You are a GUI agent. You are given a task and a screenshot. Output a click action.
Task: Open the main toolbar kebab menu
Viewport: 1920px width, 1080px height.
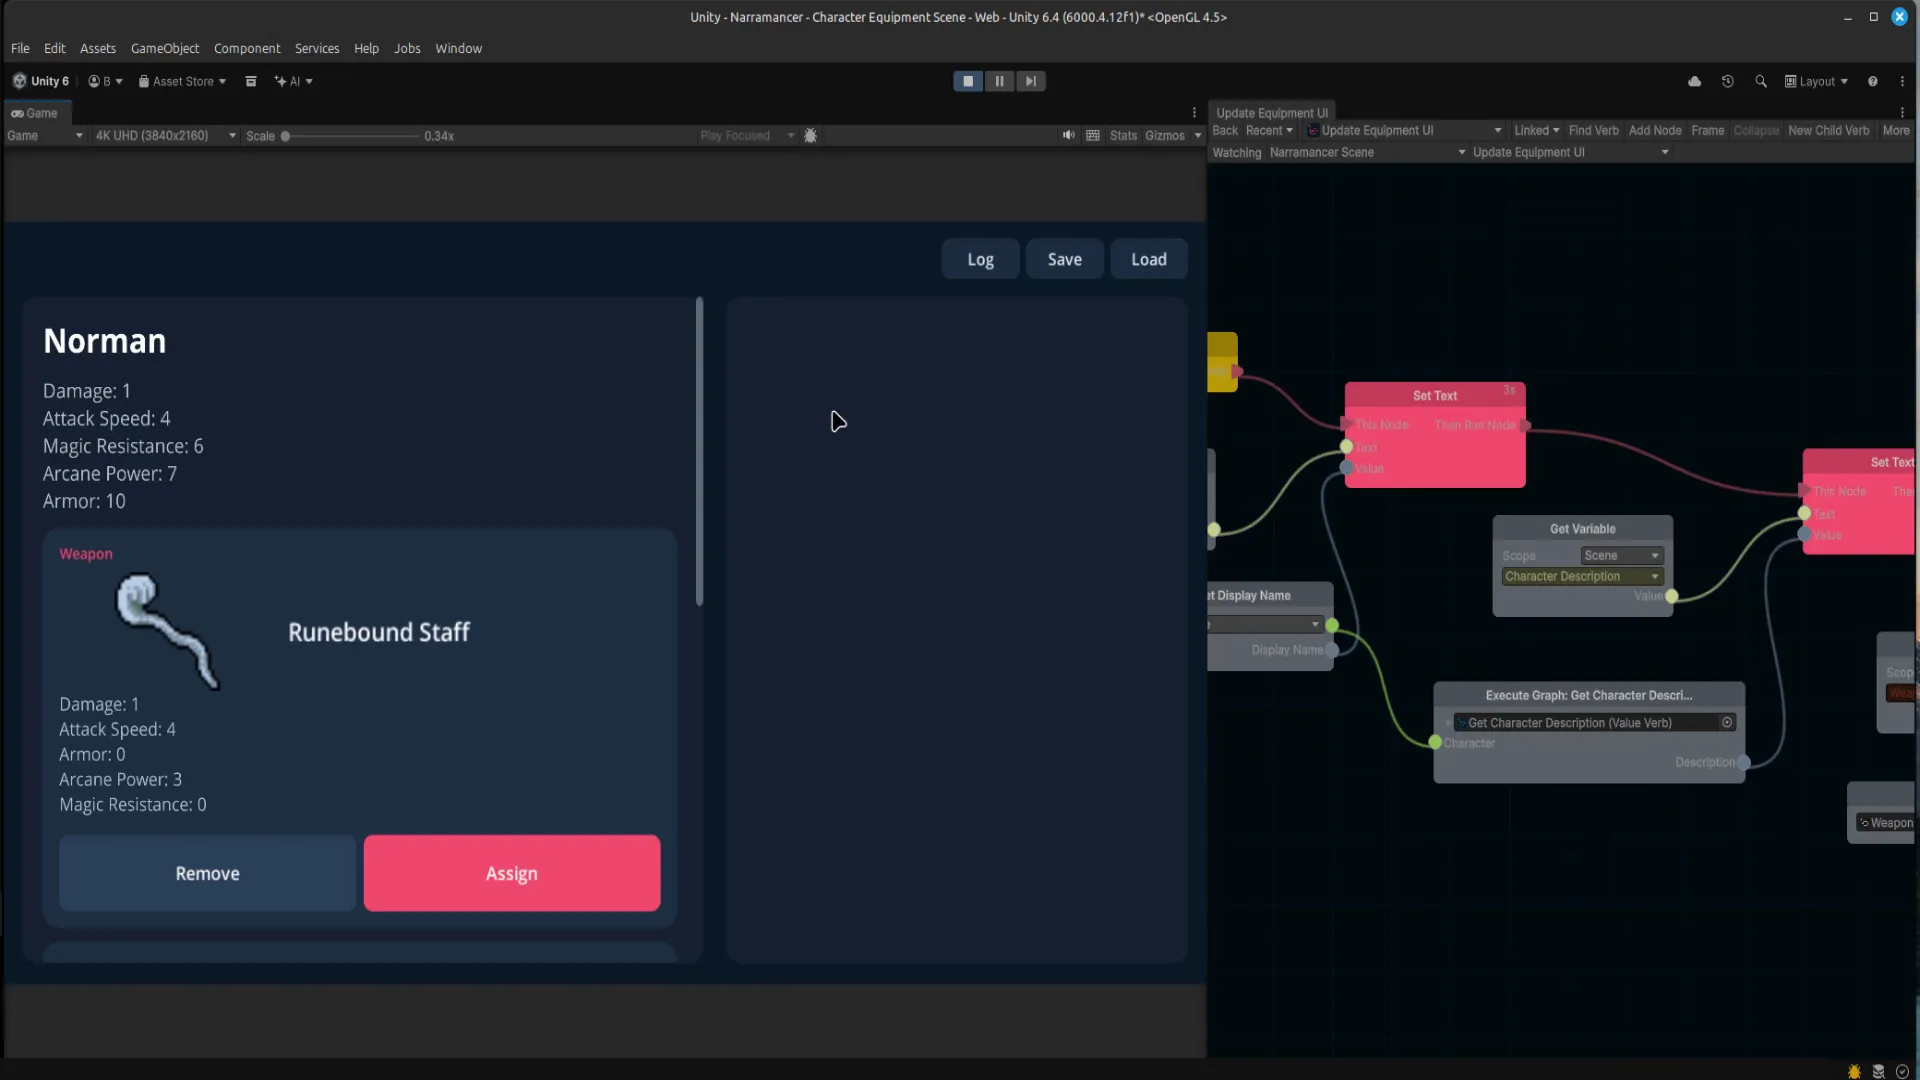pyautogui.click(x=1902, y=81)
